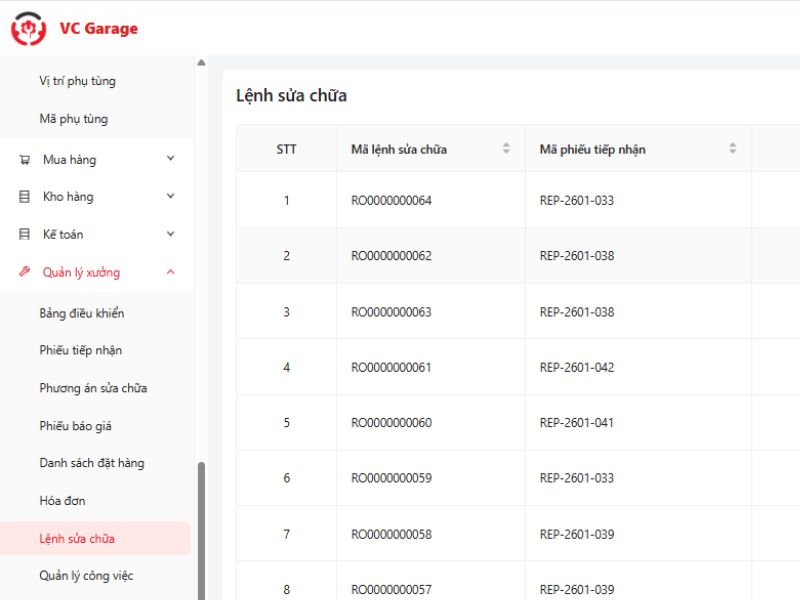Sort by Mã phiếu tiếp nhận column arrows

[x=732, y=149]
